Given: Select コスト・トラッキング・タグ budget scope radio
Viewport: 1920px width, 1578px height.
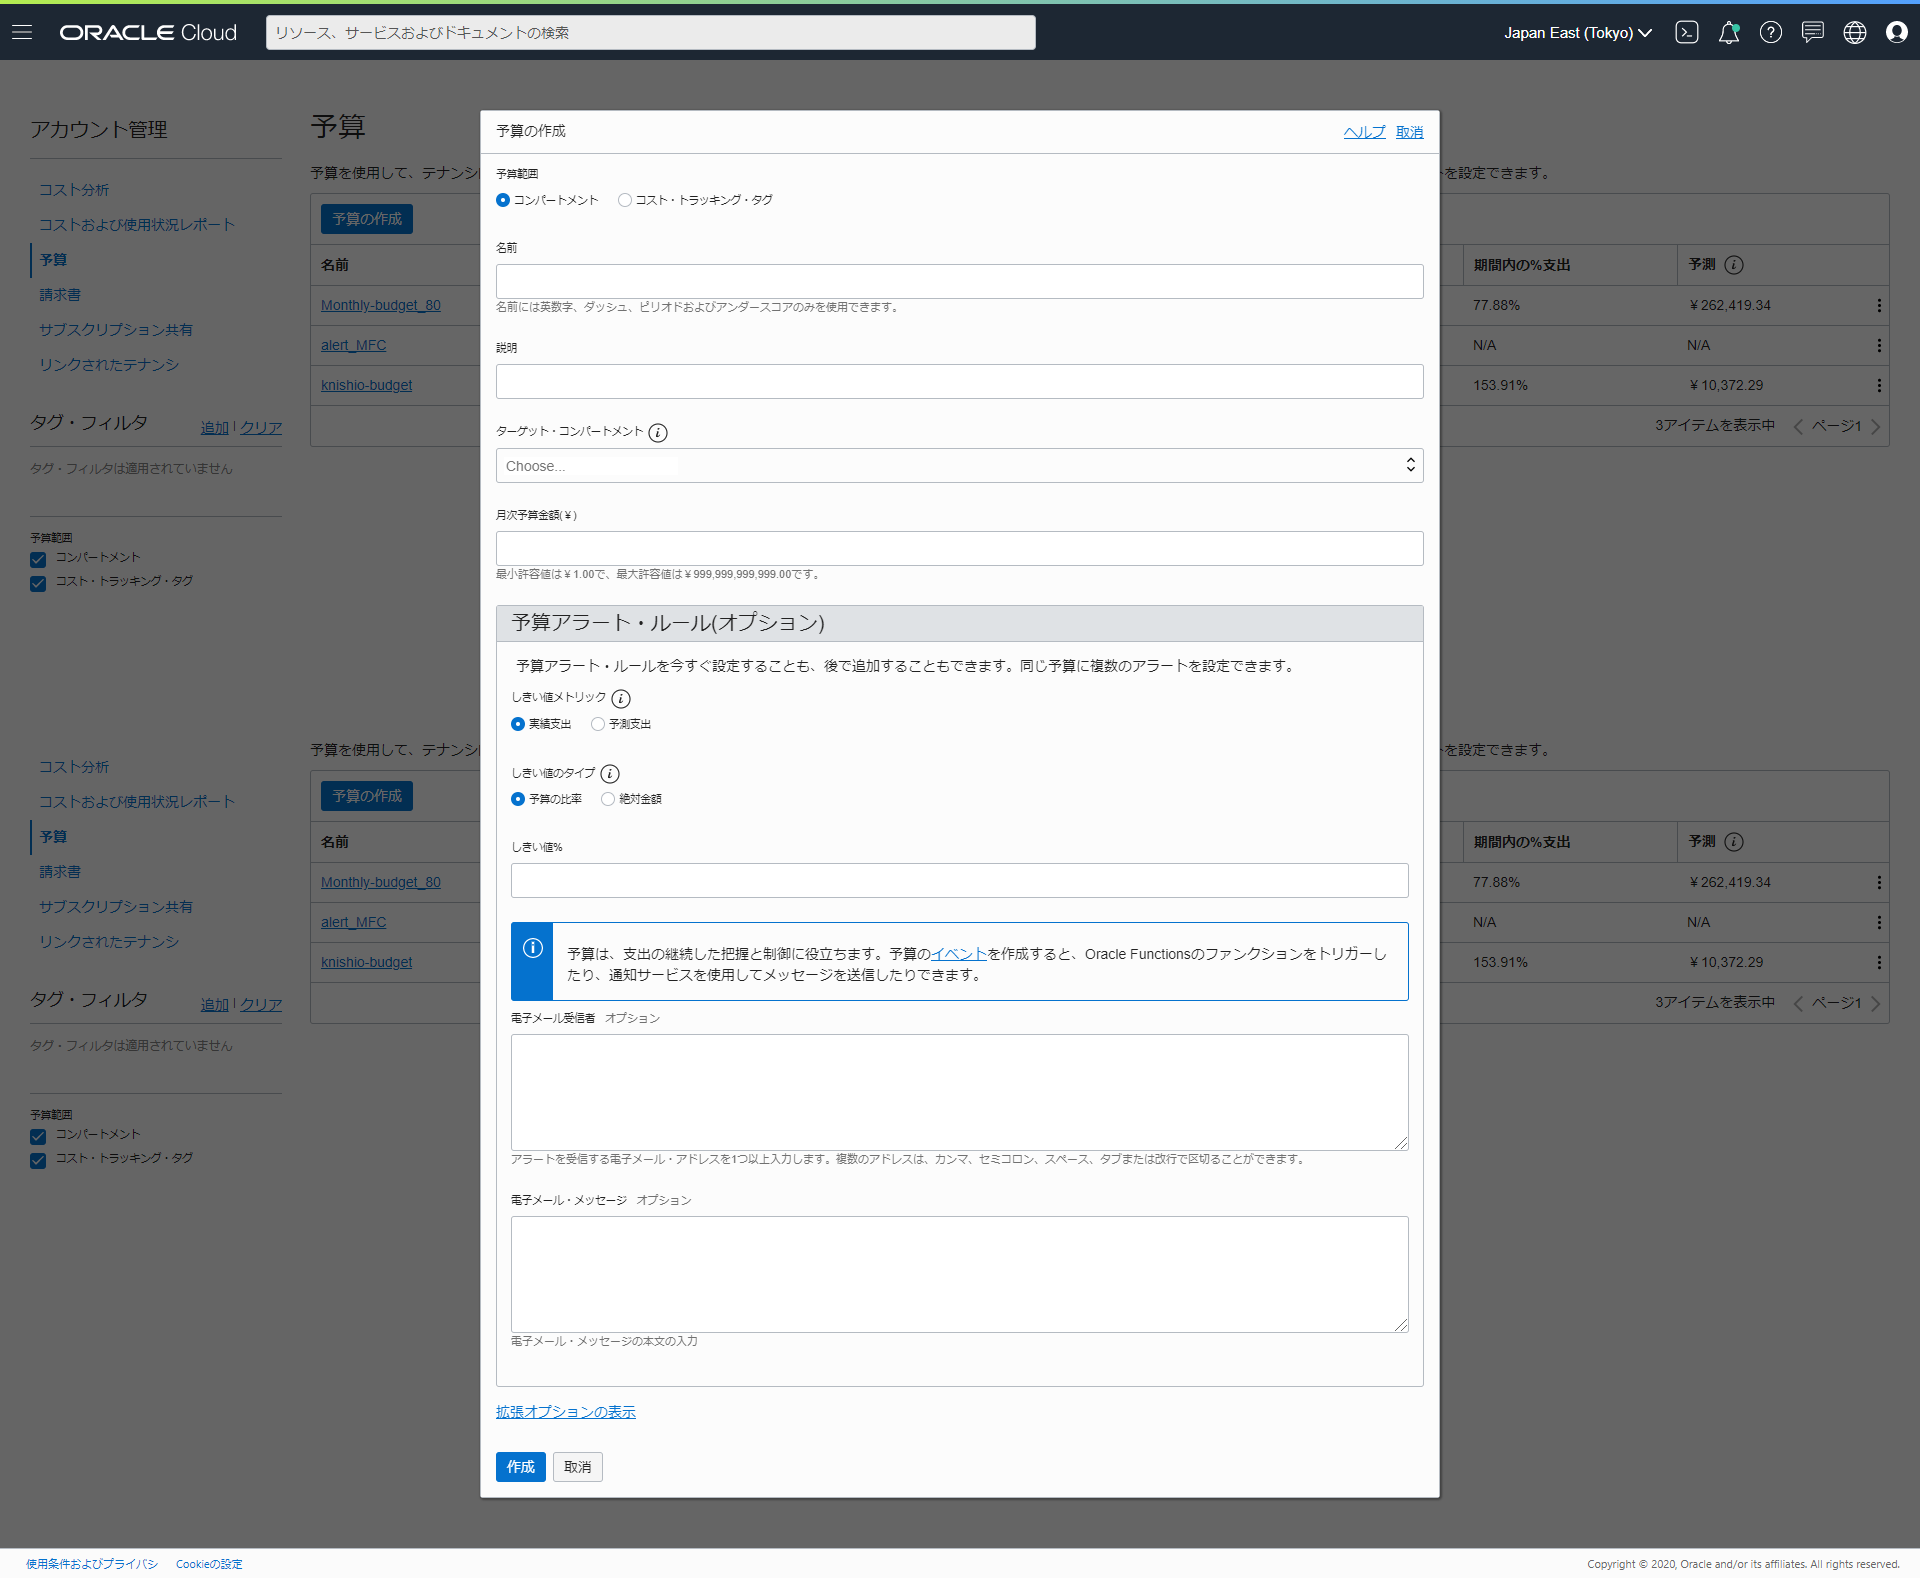Looking at the screenshot, I should pyautogui.click(x=625, y=200).
